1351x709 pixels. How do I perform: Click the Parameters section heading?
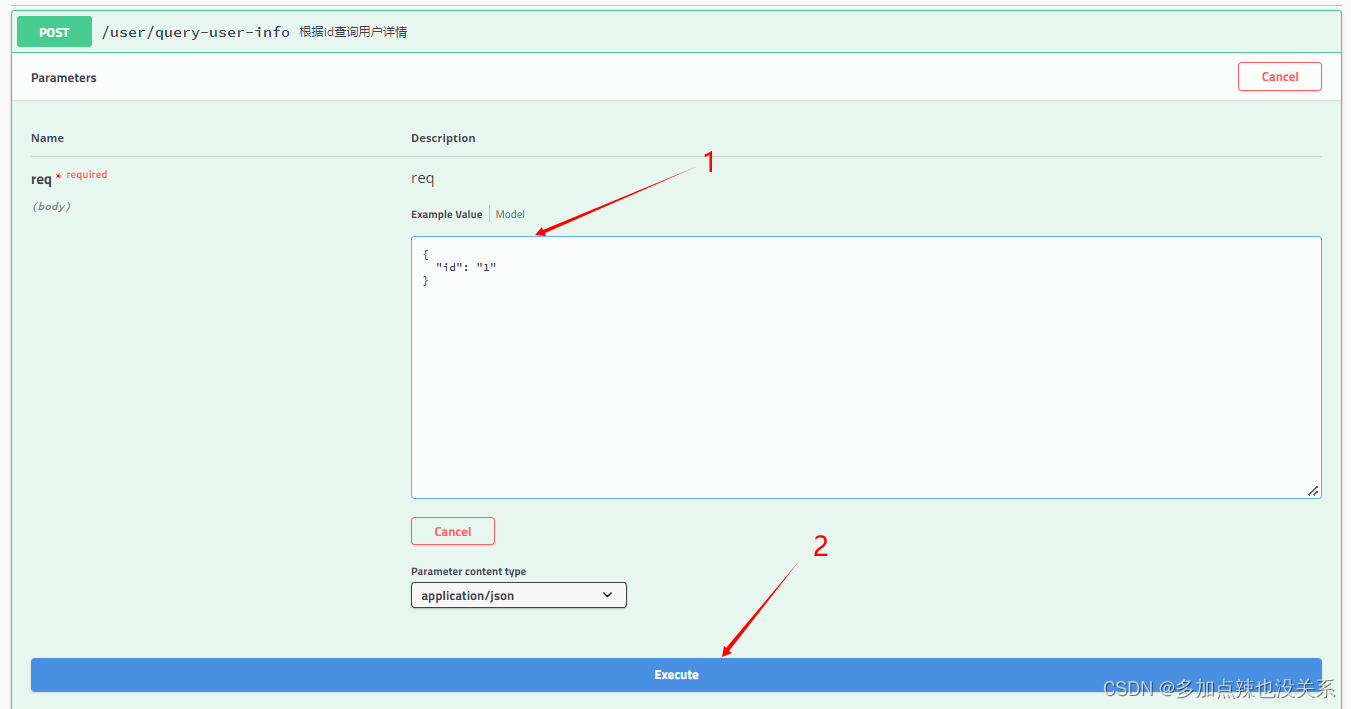[64, 77]
